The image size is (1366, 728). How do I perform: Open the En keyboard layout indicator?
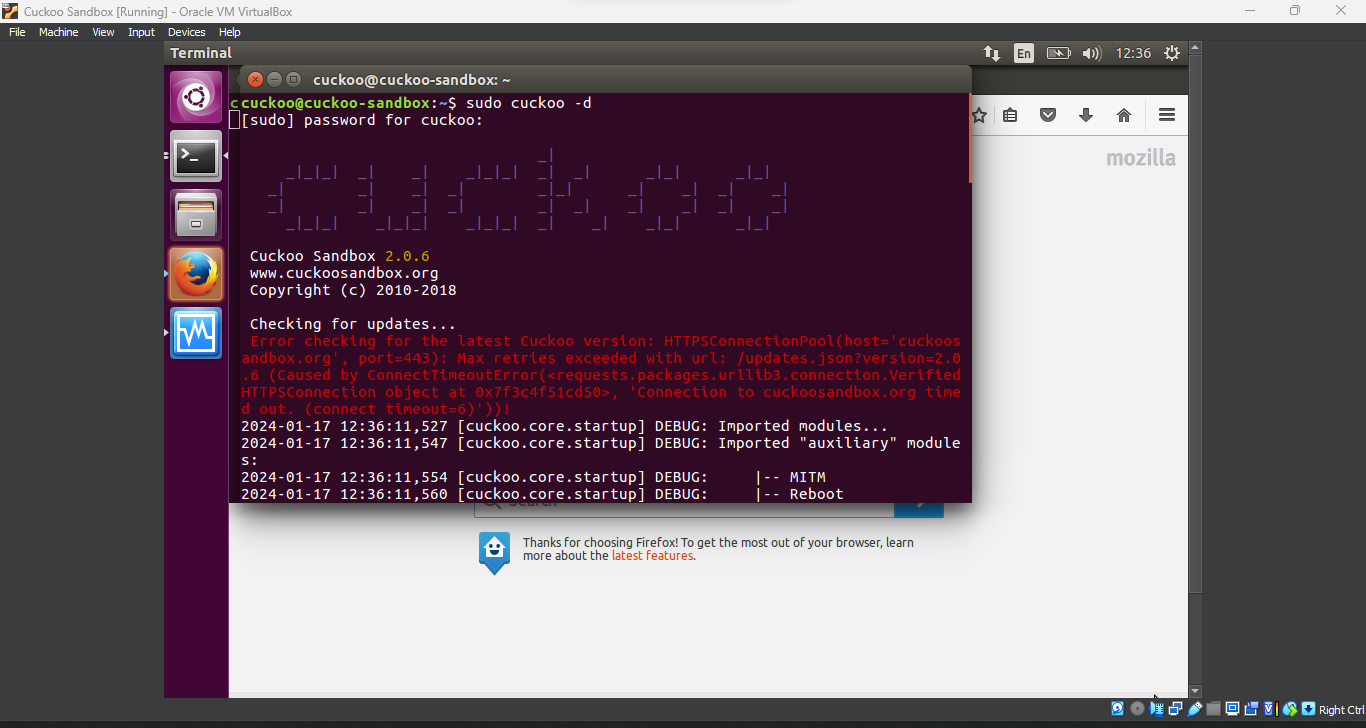click(x=1024, y=53)
